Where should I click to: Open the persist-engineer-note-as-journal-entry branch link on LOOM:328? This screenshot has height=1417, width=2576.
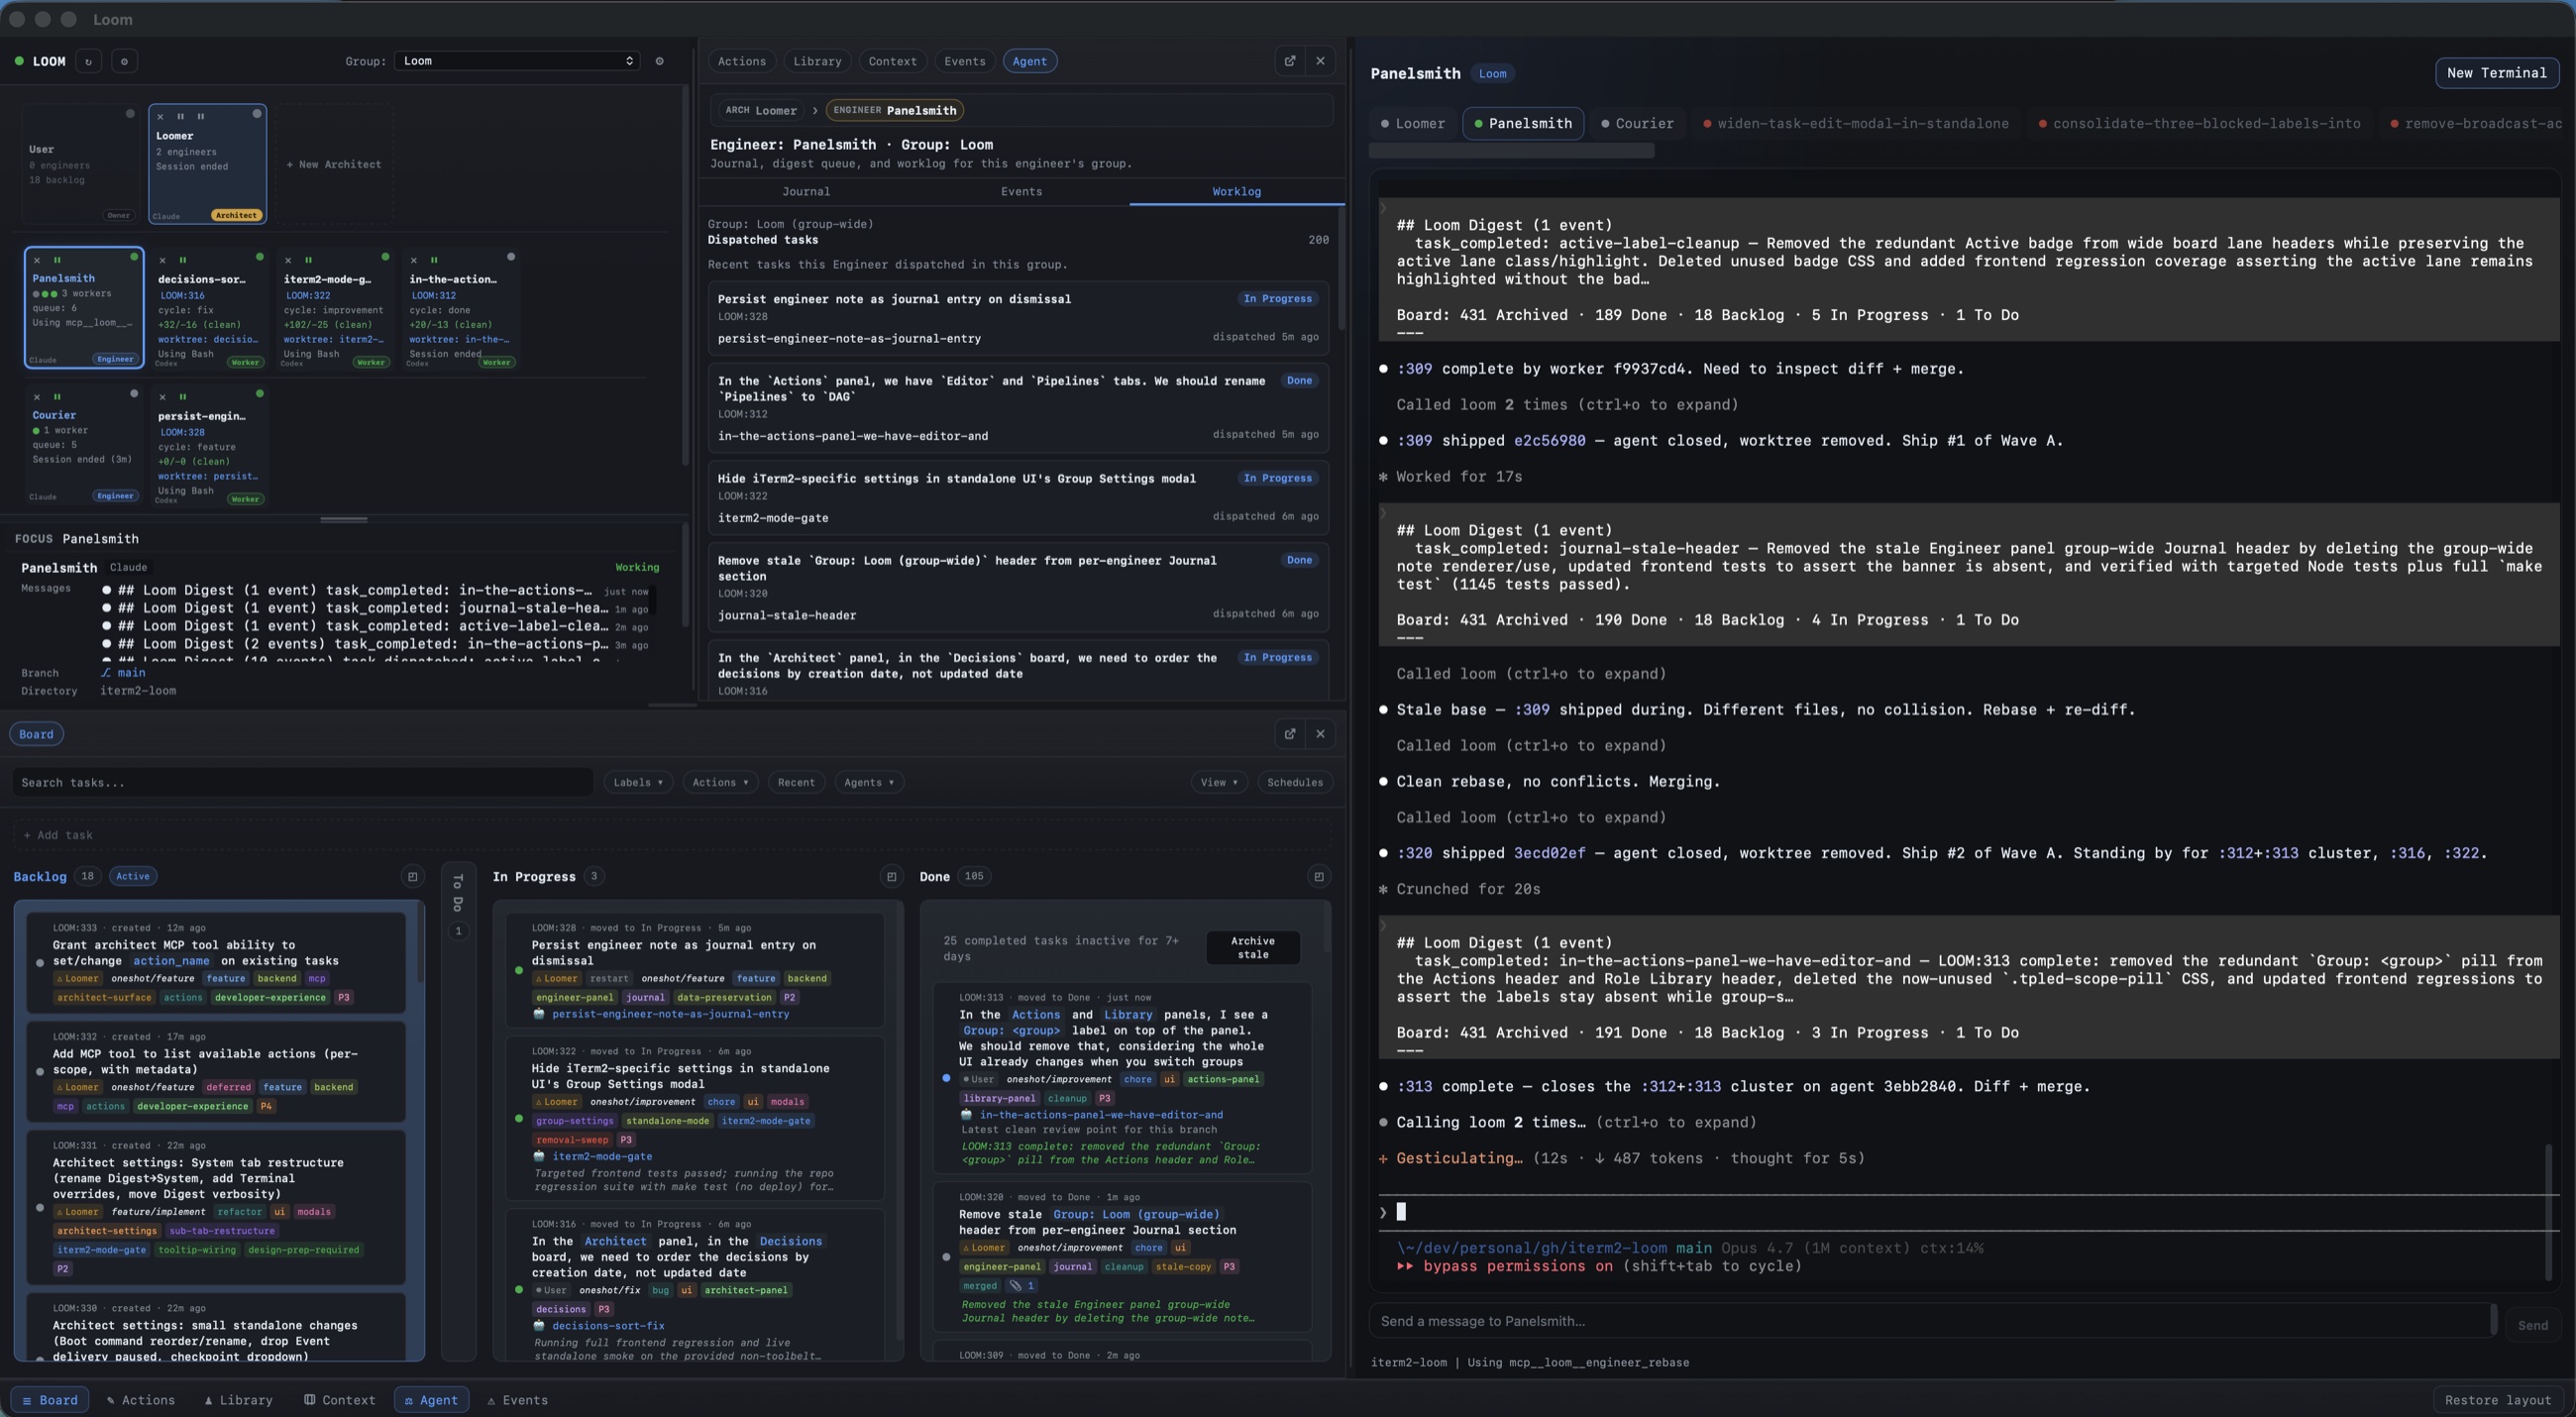(670, 1014)
